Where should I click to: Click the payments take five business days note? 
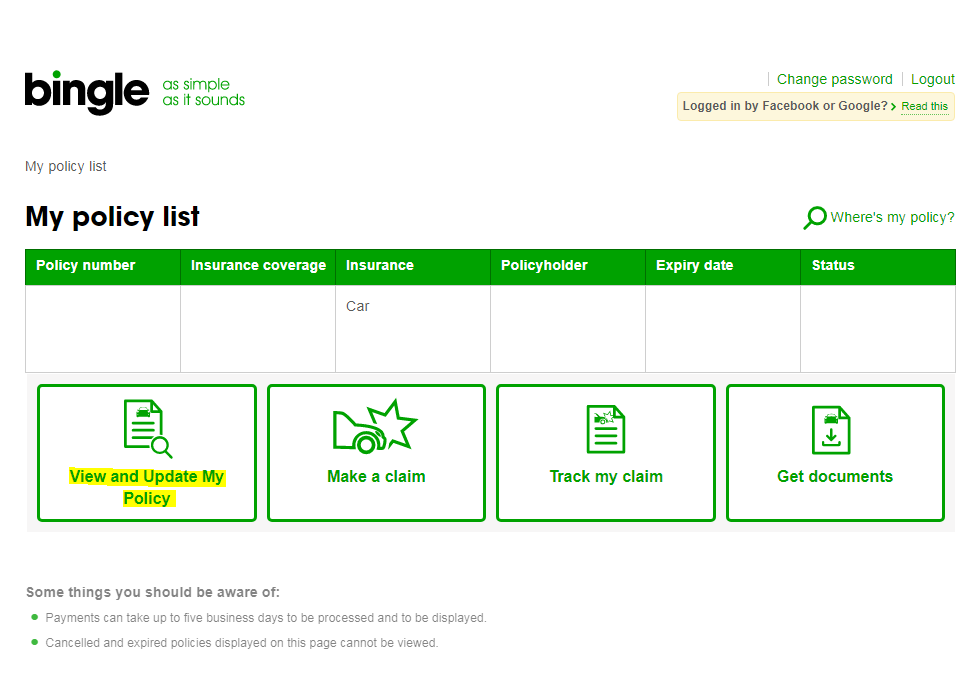click(x=266, y=618)
